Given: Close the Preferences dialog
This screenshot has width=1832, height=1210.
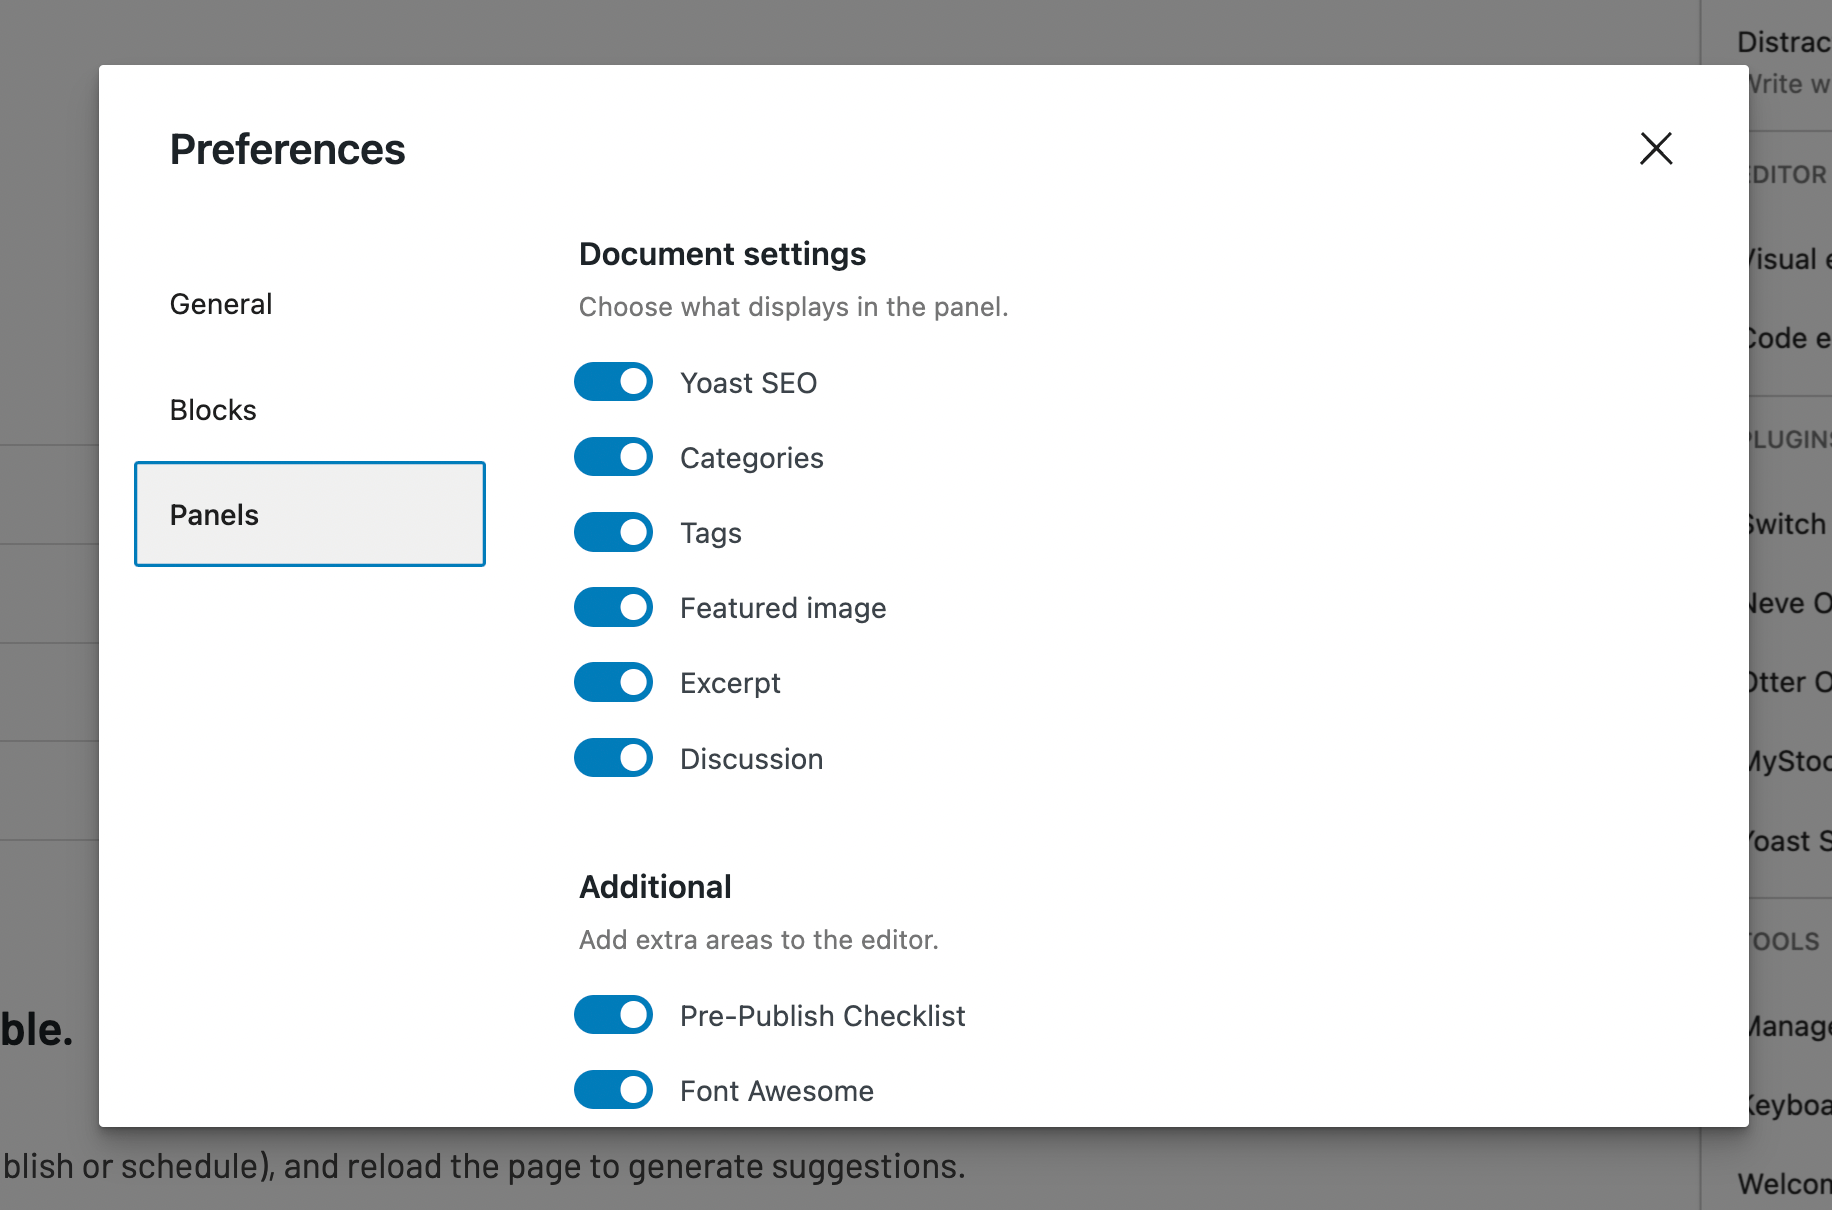Looking at the screenshot, I should (x=1656, y=148).
